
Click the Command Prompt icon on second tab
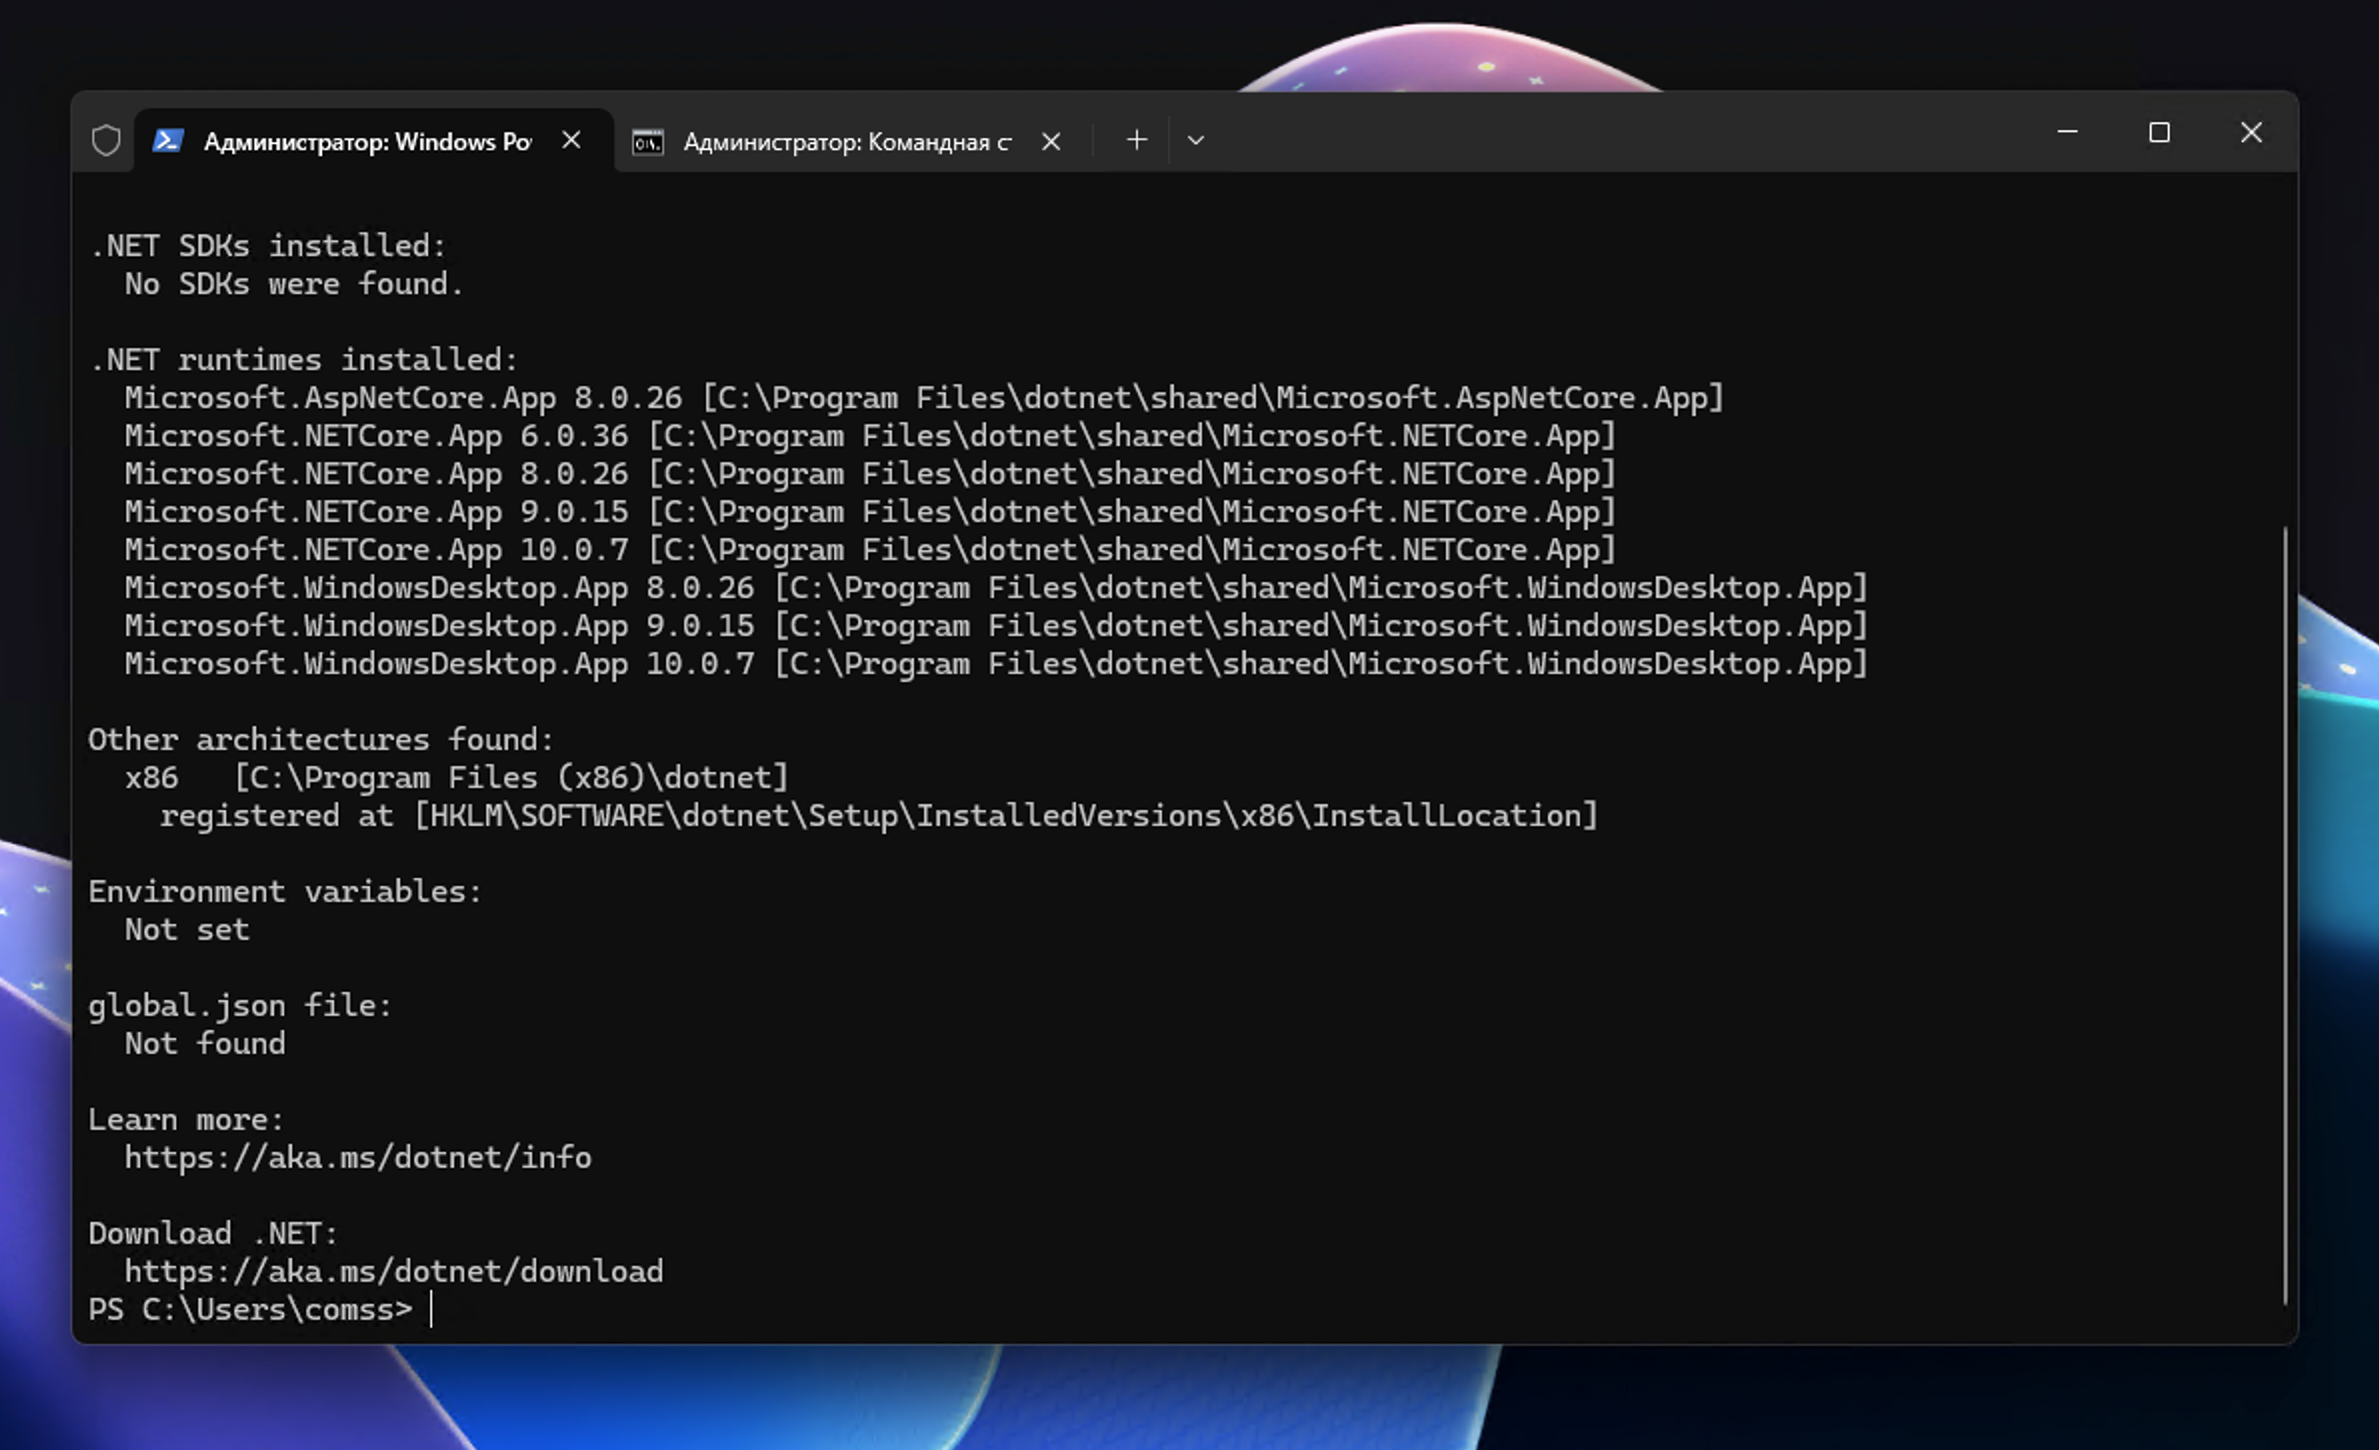647,142
